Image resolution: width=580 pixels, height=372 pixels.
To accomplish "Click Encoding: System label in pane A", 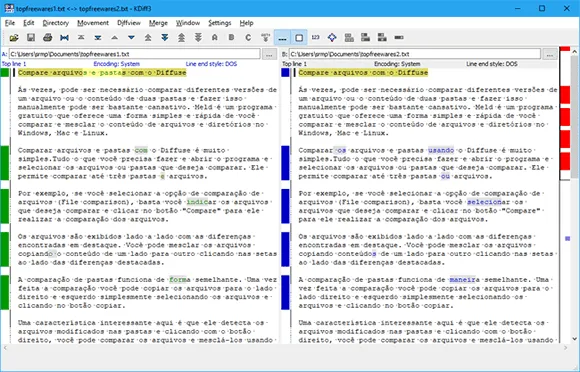I will tap(117, 64).
